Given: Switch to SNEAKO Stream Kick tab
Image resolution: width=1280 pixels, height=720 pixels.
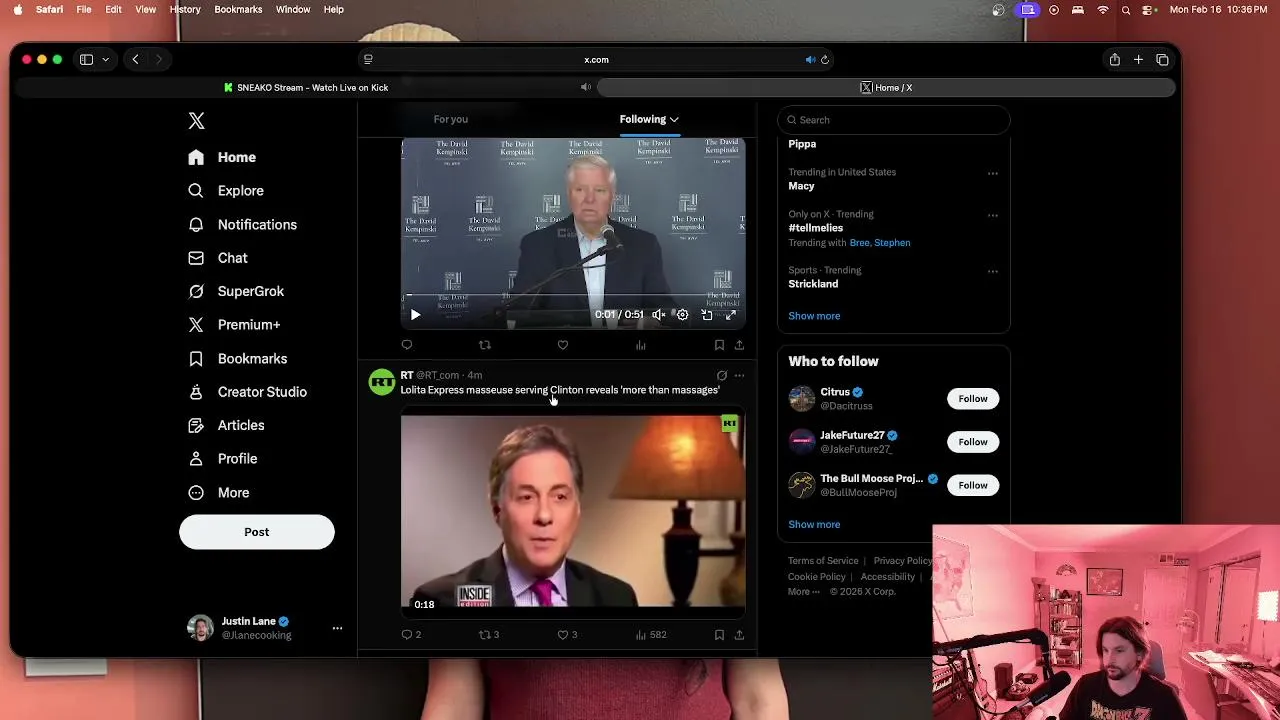Looking at the screenshot, I should pyautogui.click(x=305, y=88).
